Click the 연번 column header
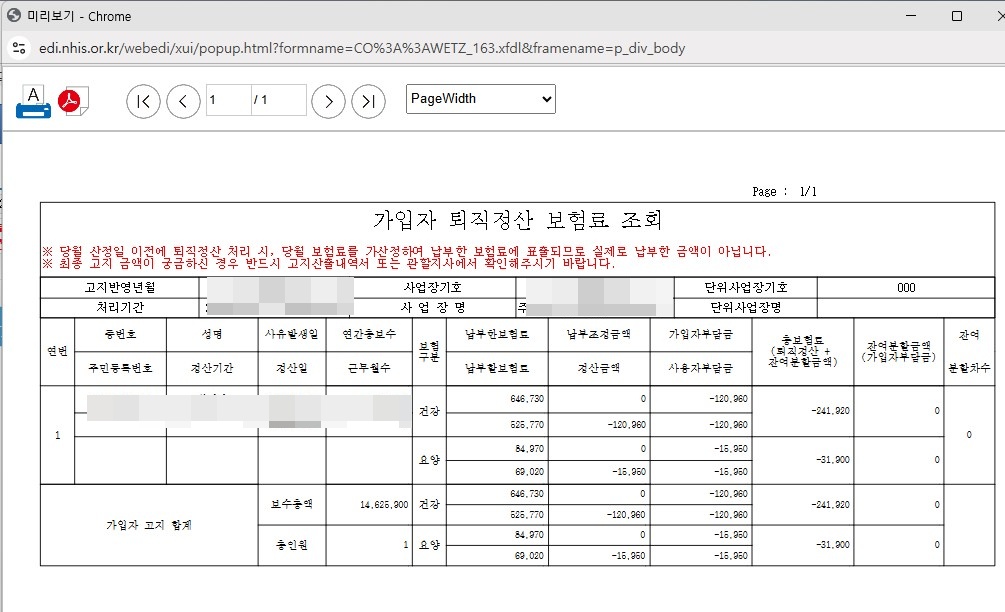 coord(57,351)
